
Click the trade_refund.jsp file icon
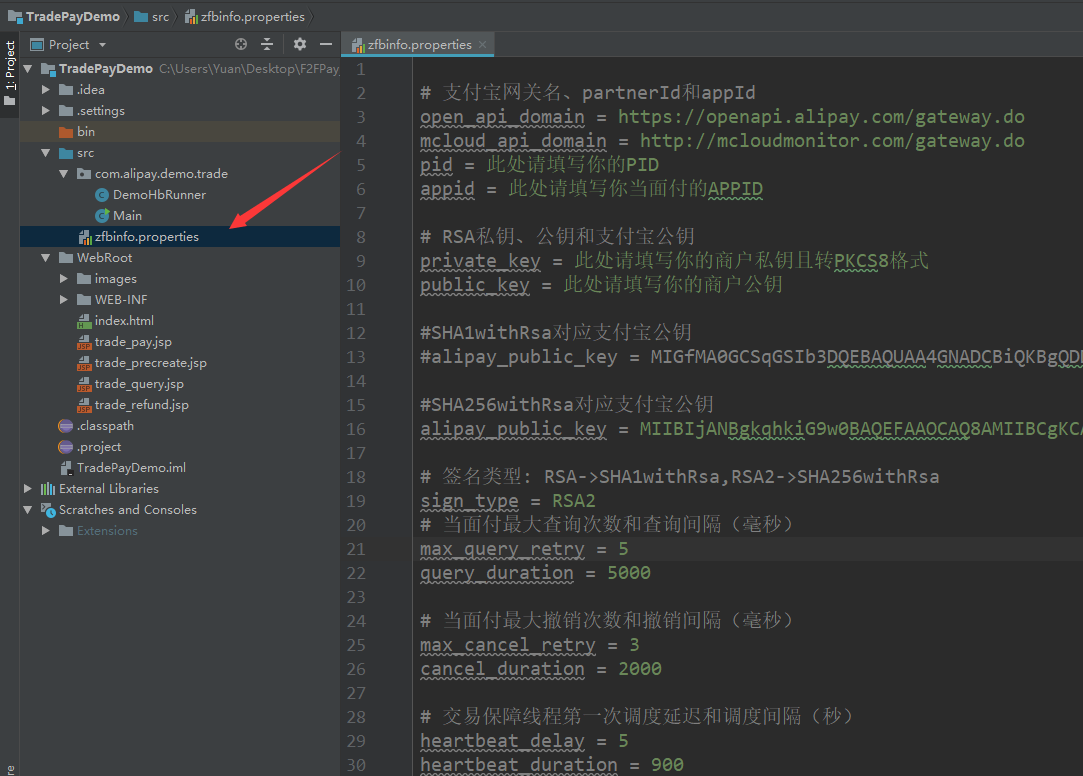pyautogui.click(x=84, y=405)
